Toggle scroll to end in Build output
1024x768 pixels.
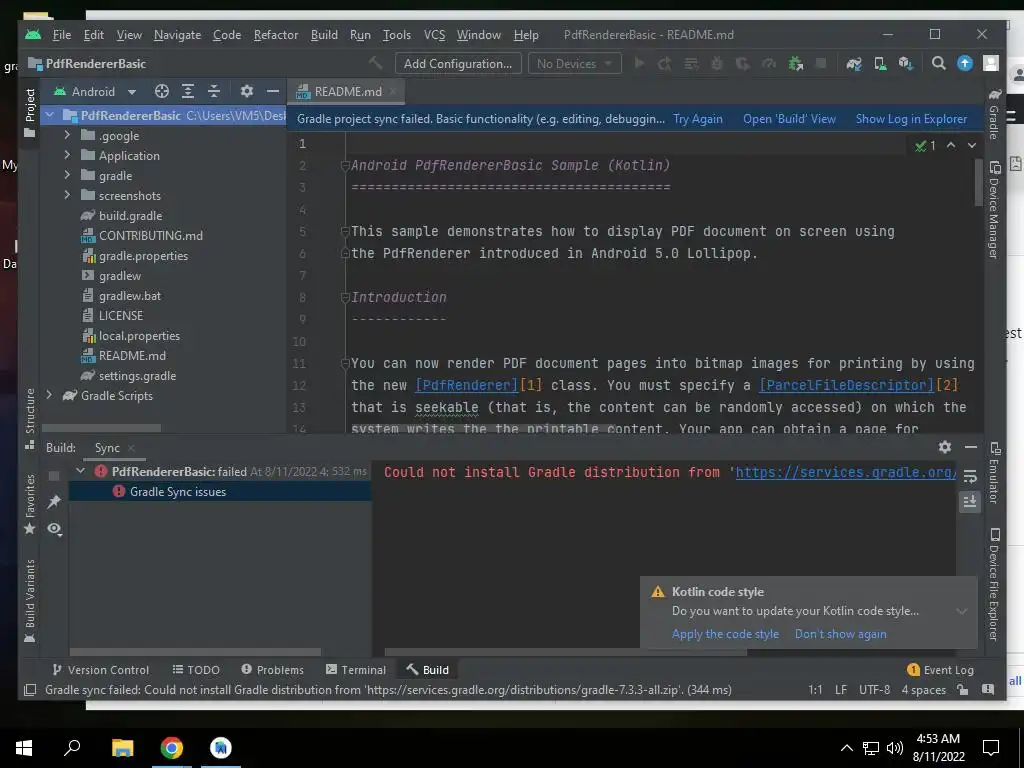(970, 502)
